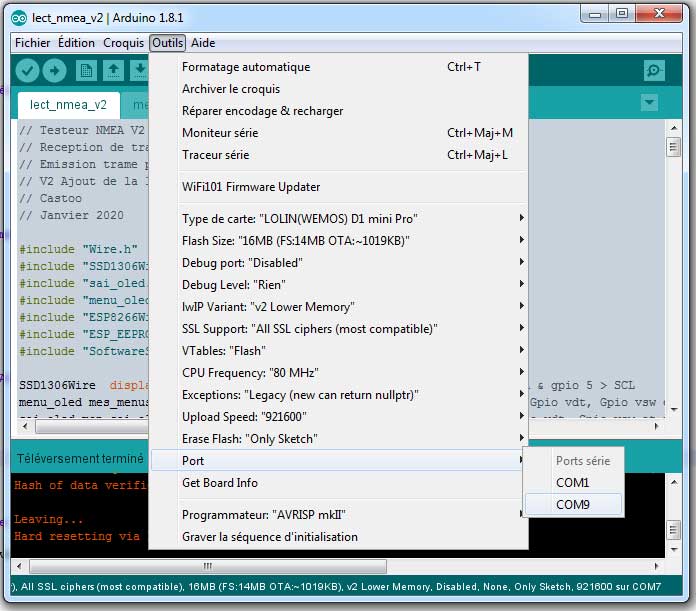Viewport: 696px width, 611px height.
Task: Launch WiFi101 Firmware Updater
Action: coord(338,187)
